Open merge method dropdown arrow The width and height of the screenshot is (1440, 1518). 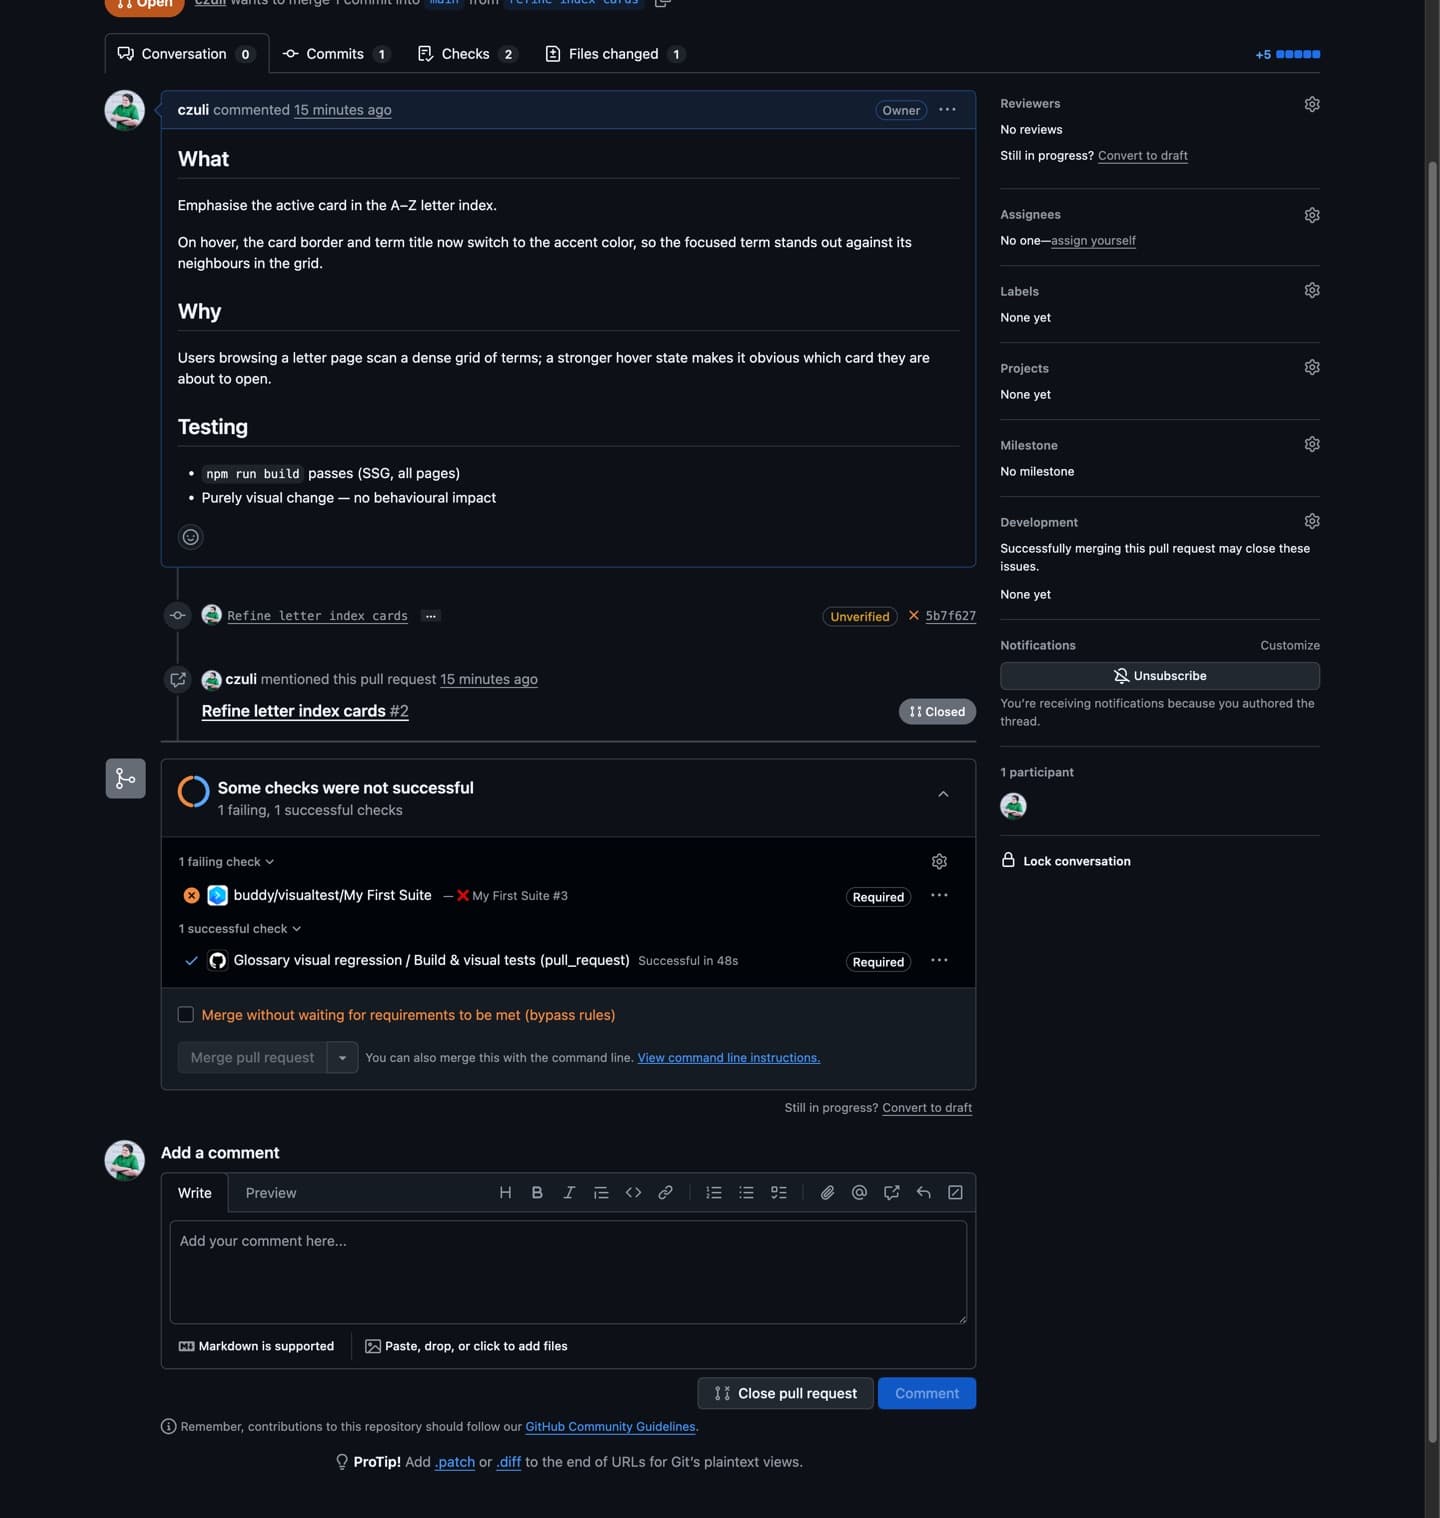342,1057
